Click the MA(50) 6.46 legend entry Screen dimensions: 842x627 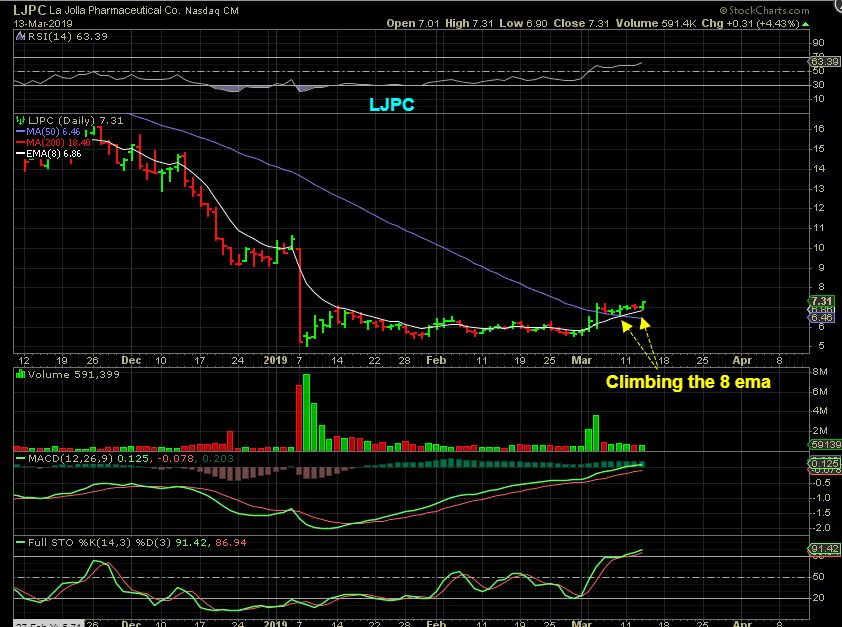pos(53,132)
